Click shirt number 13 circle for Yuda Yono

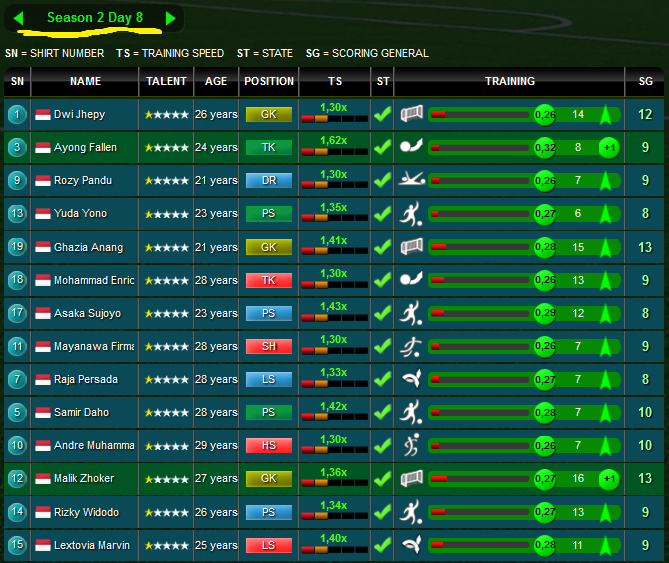(17, 213)
